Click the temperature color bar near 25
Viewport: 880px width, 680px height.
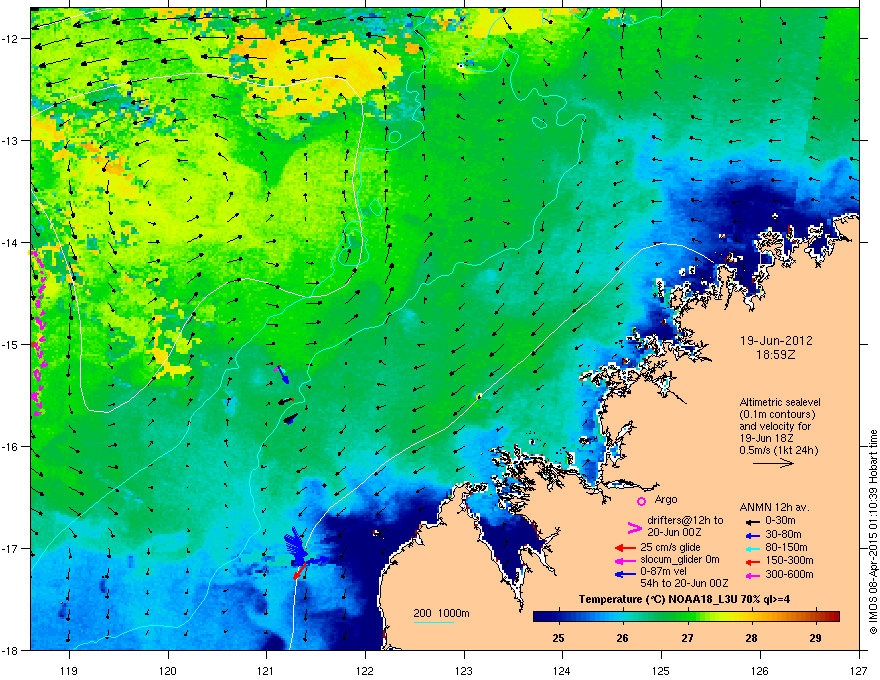click(x=558, y=617)
